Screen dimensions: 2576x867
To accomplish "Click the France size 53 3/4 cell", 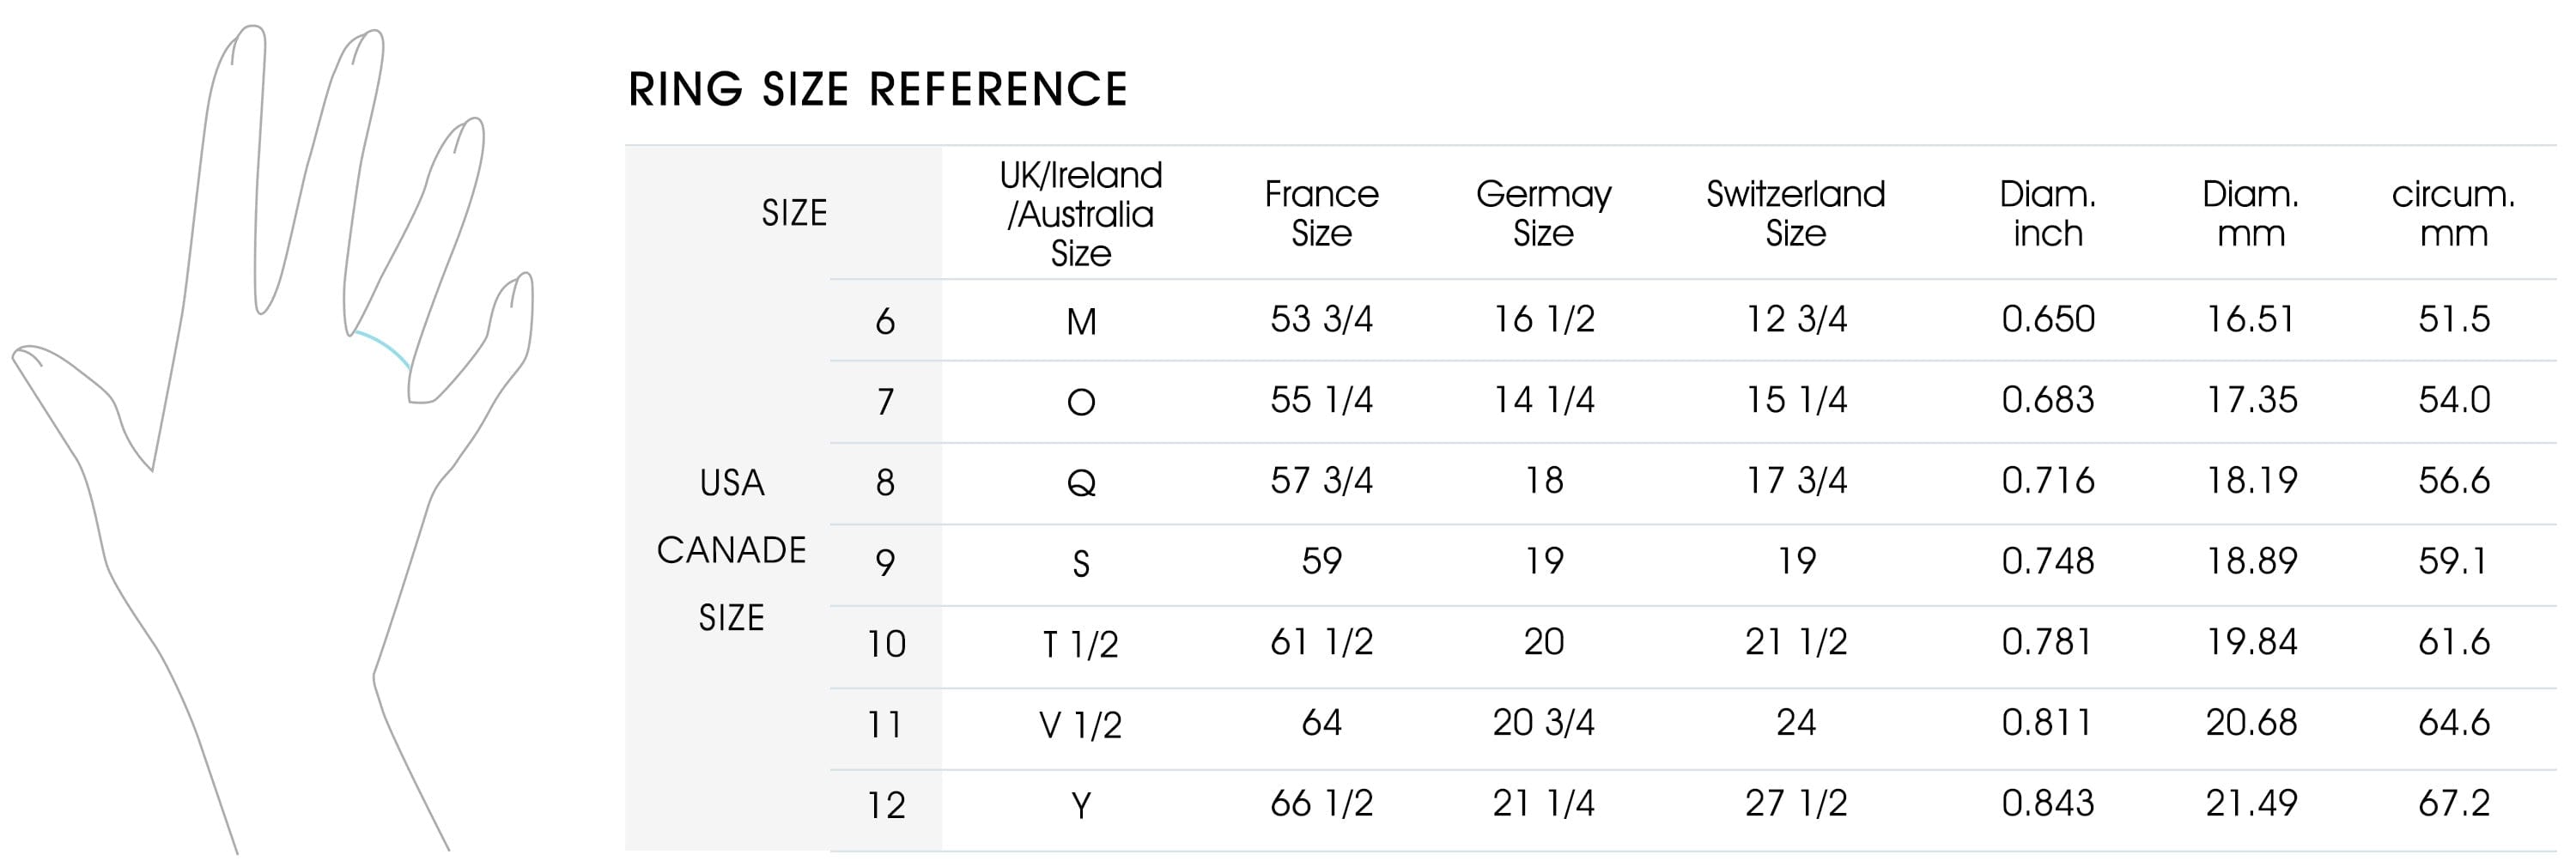I will (x=1321, y=320).
